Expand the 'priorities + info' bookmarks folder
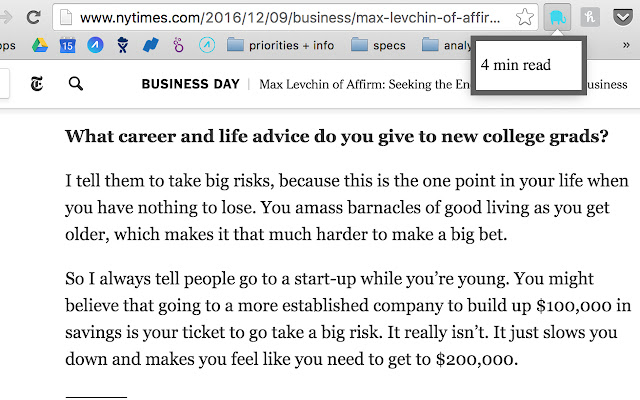 (x=280, y=45)
